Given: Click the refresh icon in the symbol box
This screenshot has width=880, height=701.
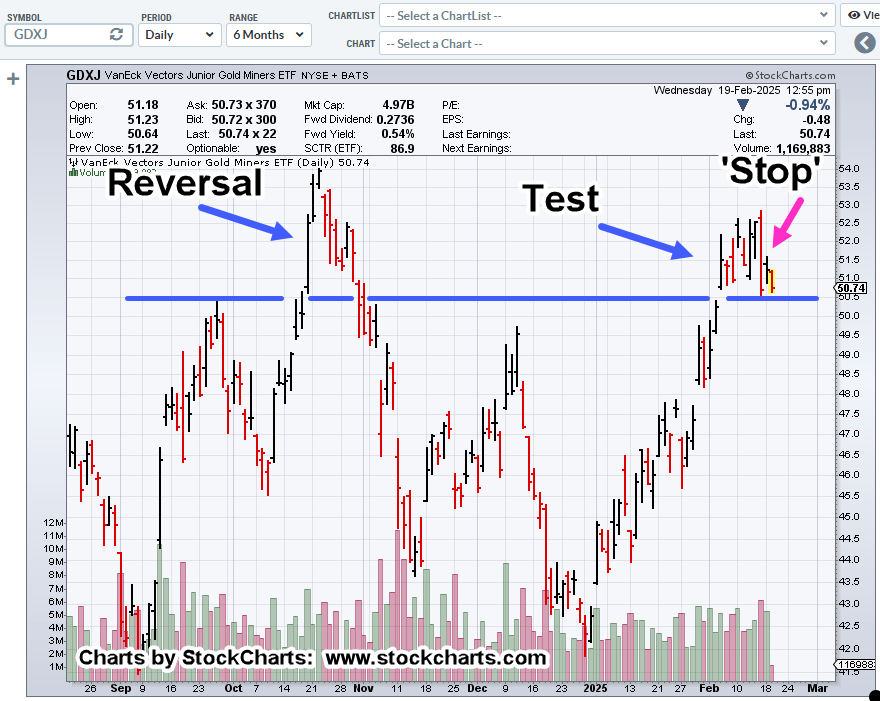Looking at the screenshot, I should pos(116,34).
